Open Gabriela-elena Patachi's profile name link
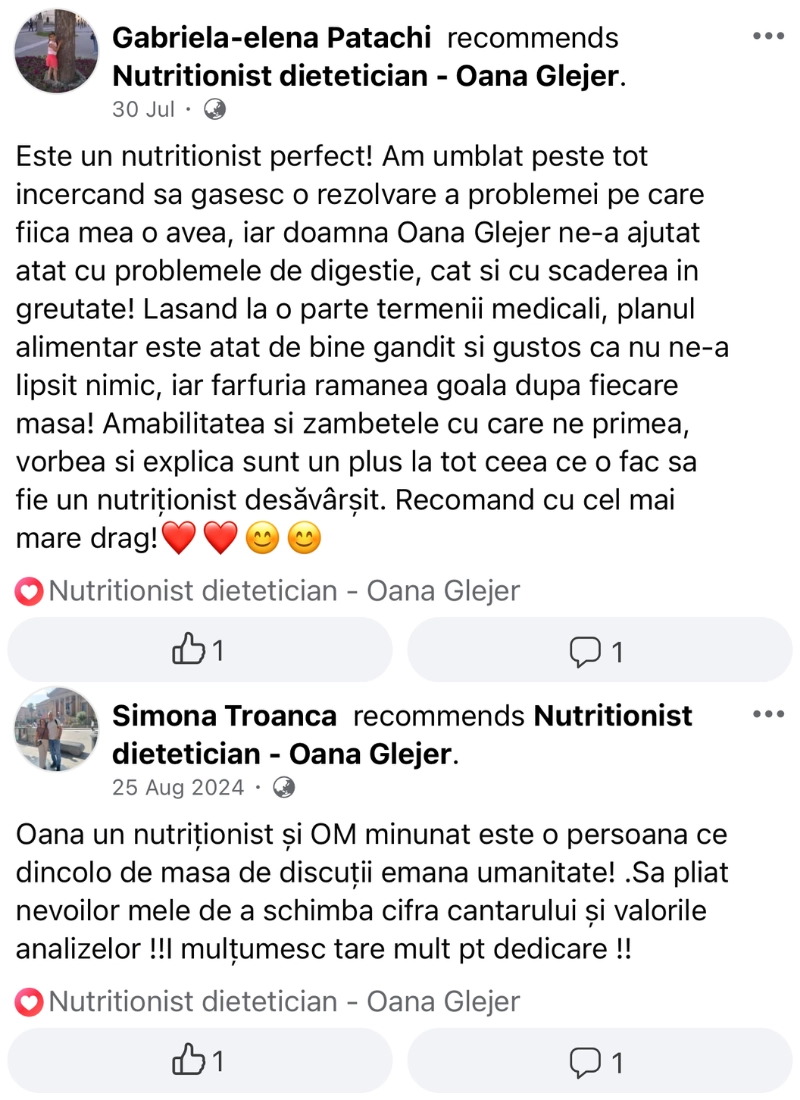 [x=272, y=39]
